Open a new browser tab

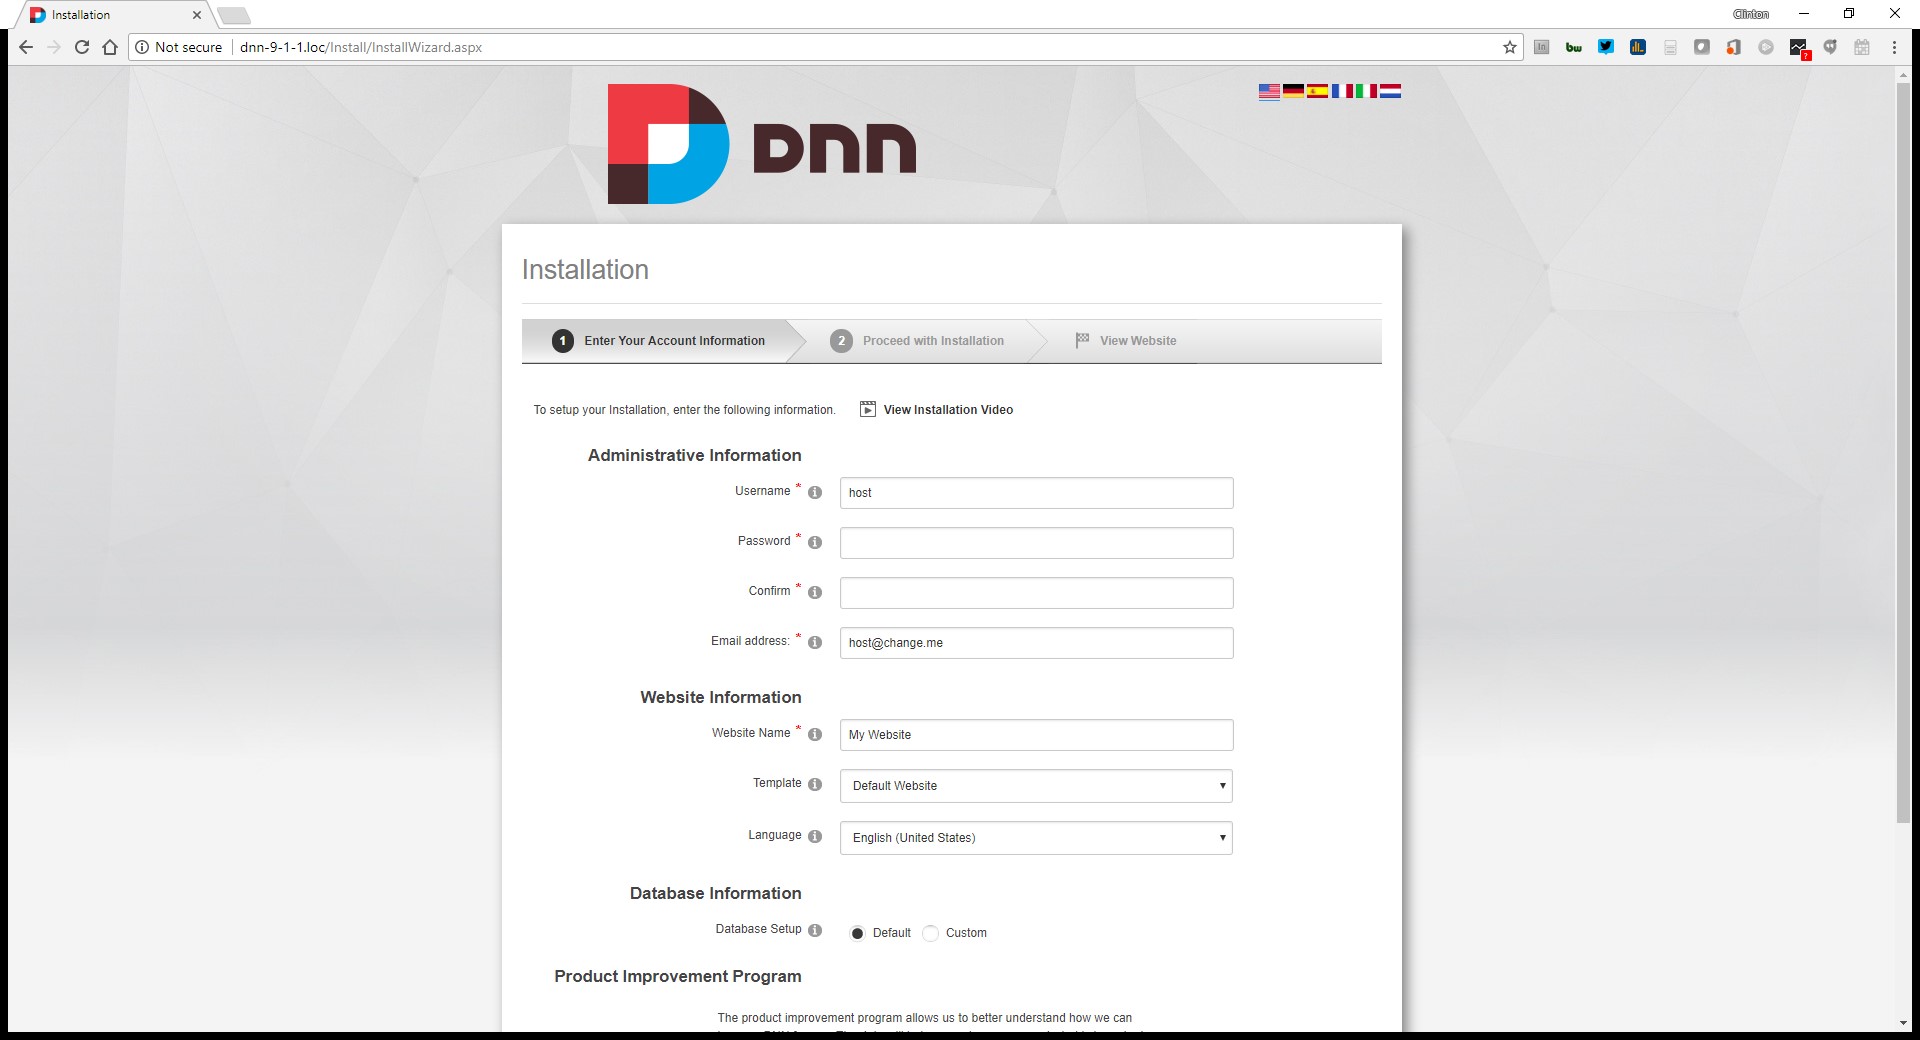(x=233, y=15)
